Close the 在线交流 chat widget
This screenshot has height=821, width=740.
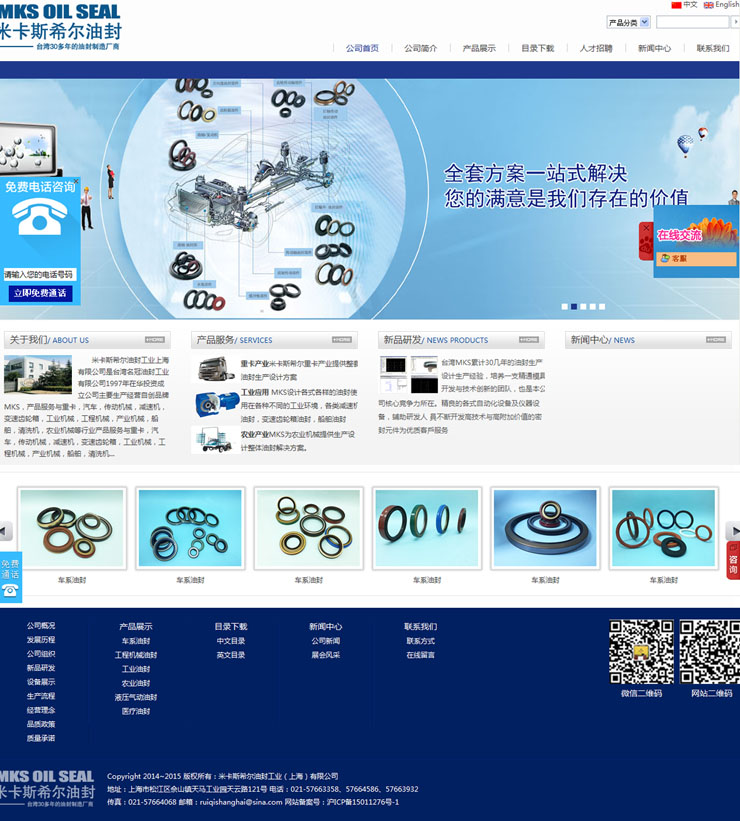coord(646,228)
